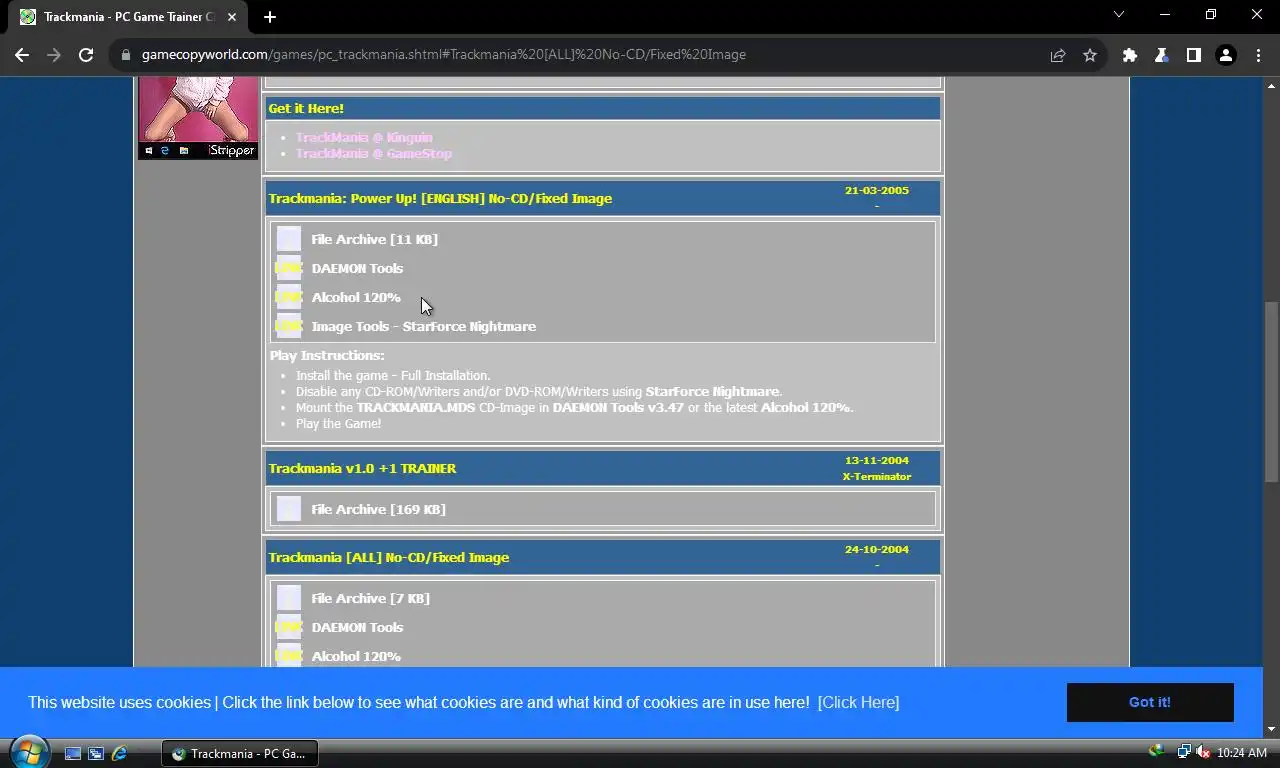Open a new browser tab
The image size is (1280, 768).
[270, 17]
